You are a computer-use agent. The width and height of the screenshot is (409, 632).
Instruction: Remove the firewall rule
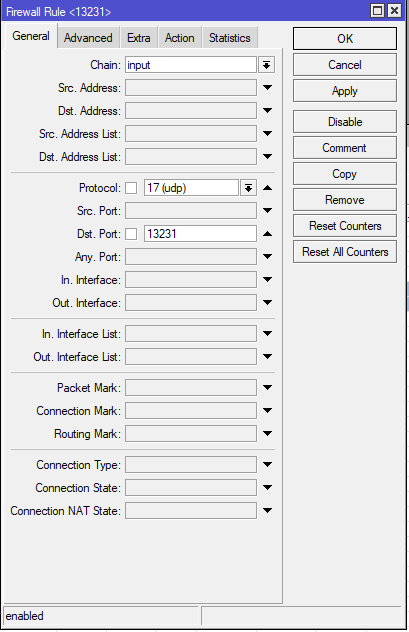tap(345, 200)
